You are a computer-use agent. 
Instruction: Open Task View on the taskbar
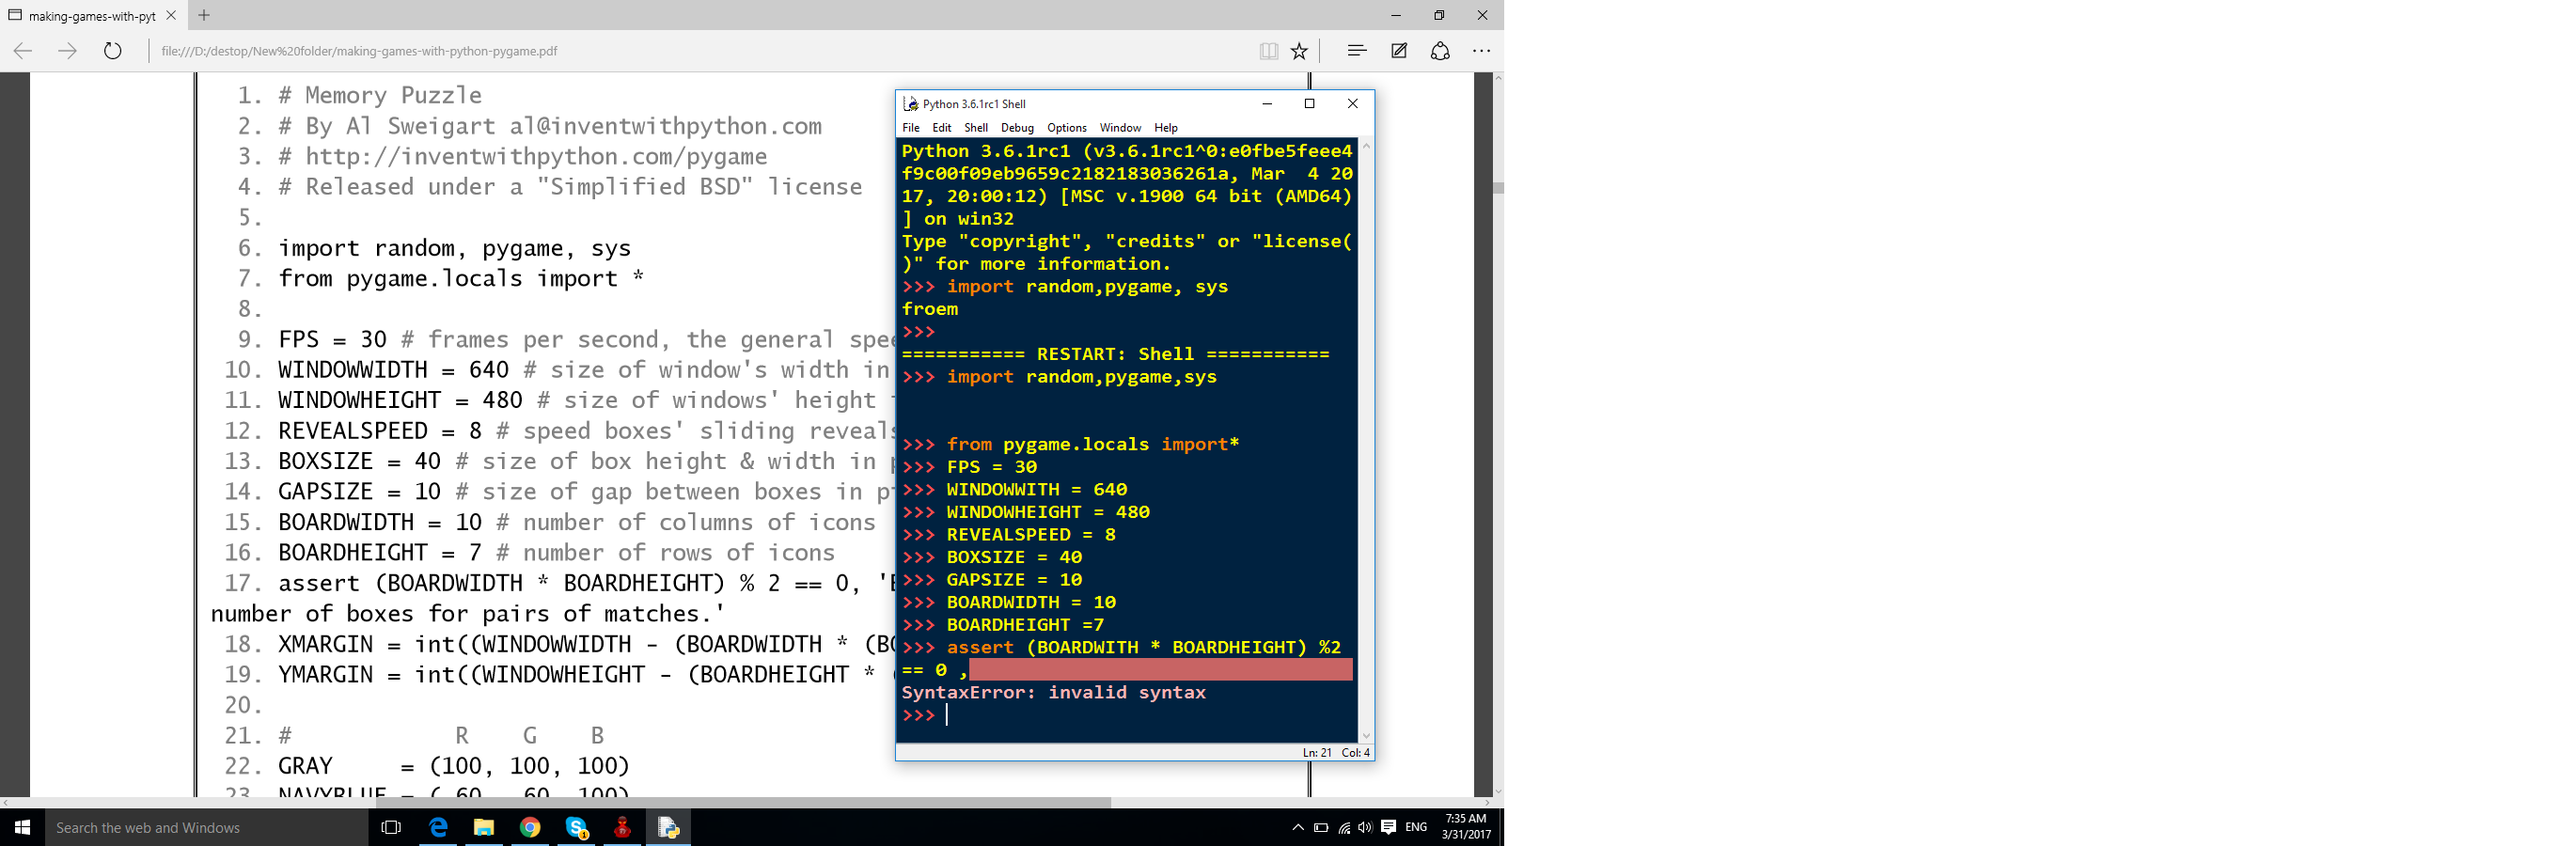[392, 827]
